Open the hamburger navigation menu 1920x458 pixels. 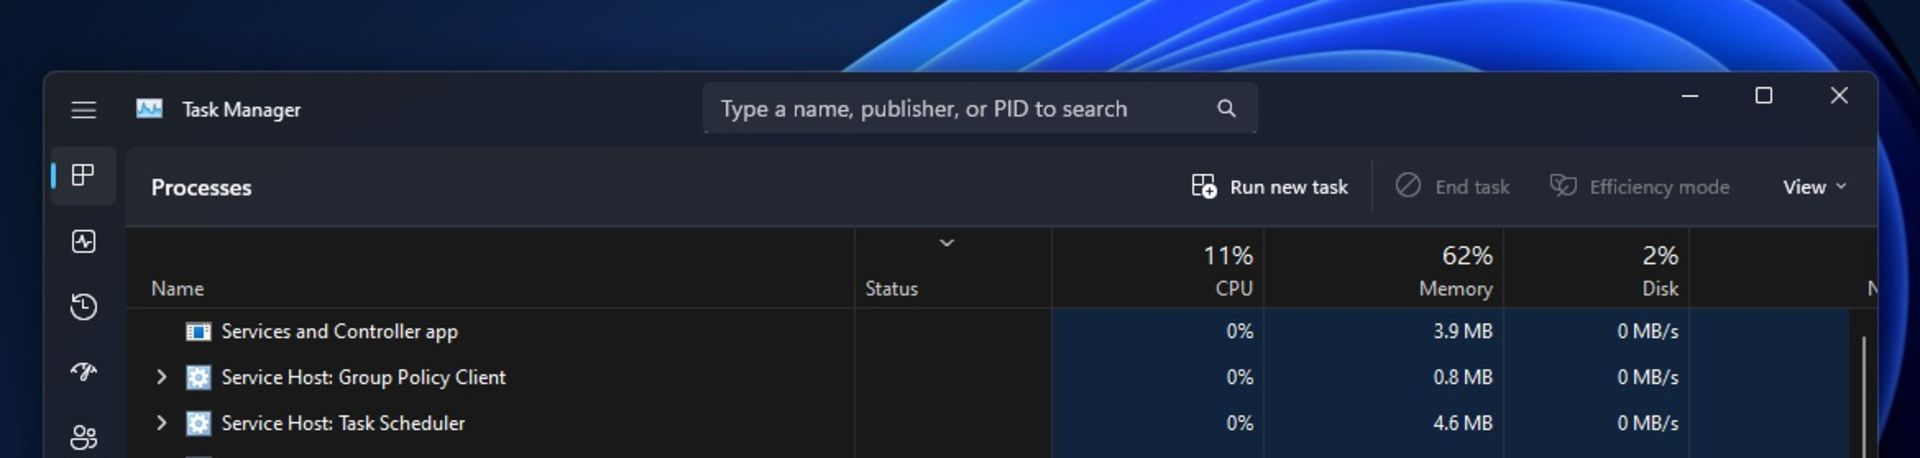point(84,110)
